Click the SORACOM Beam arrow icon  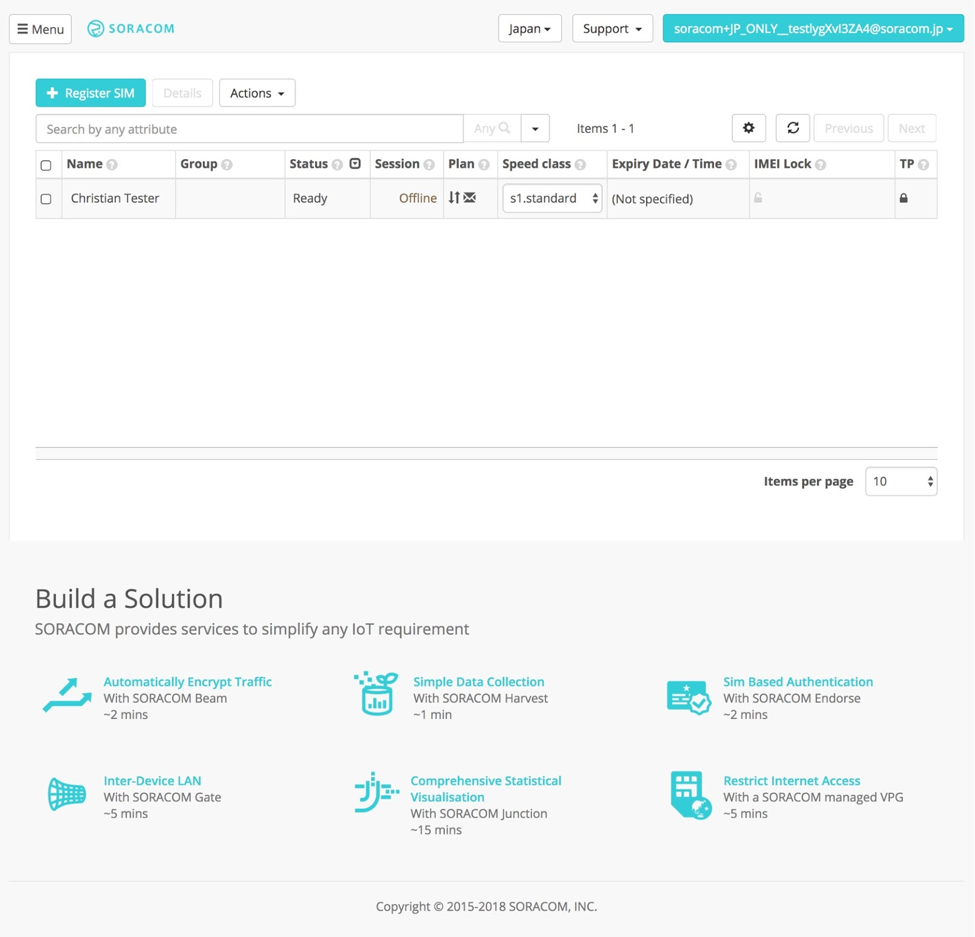[67, 695]
